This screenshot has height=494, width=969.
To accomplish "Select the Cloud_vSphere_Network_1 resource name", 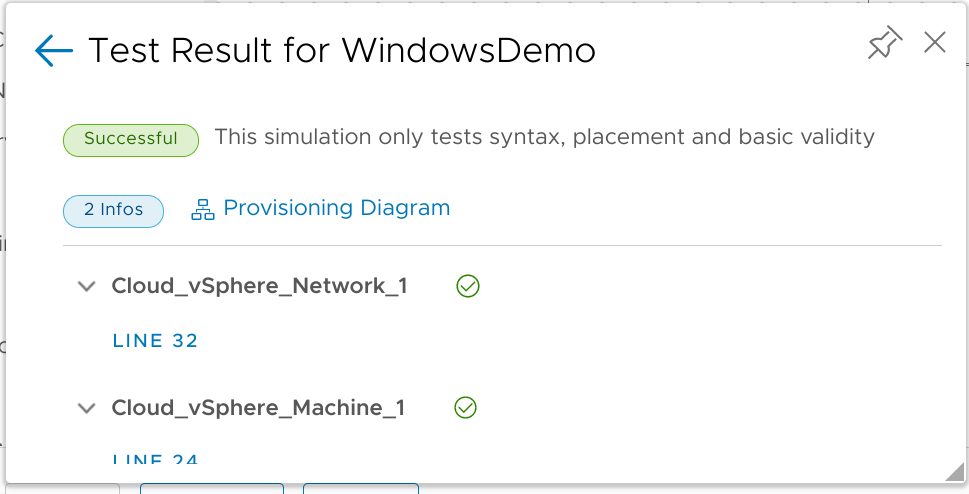I will click(x=259, y=287).
